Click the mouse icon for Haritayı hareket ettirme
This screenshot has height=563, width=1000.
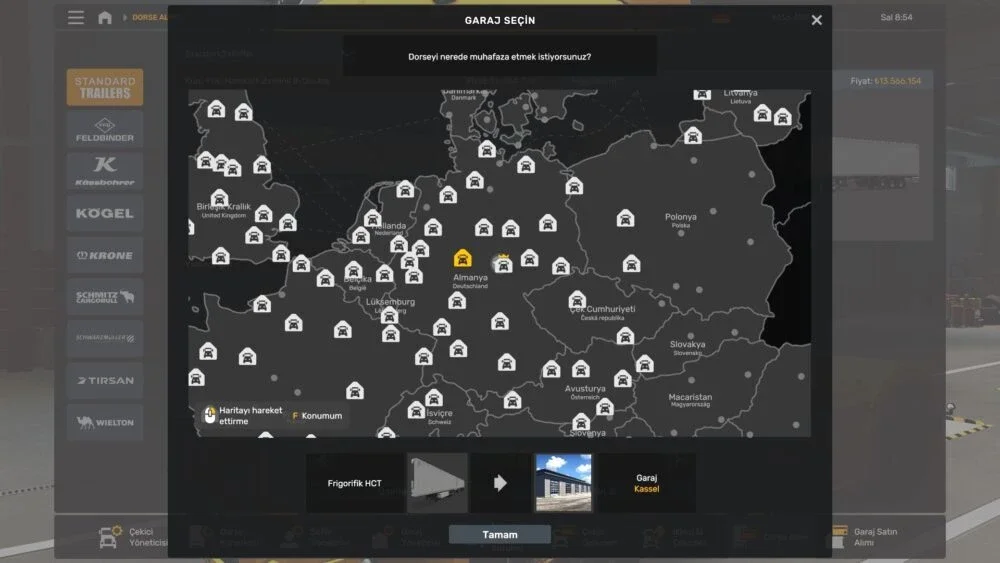pos(209,415)
